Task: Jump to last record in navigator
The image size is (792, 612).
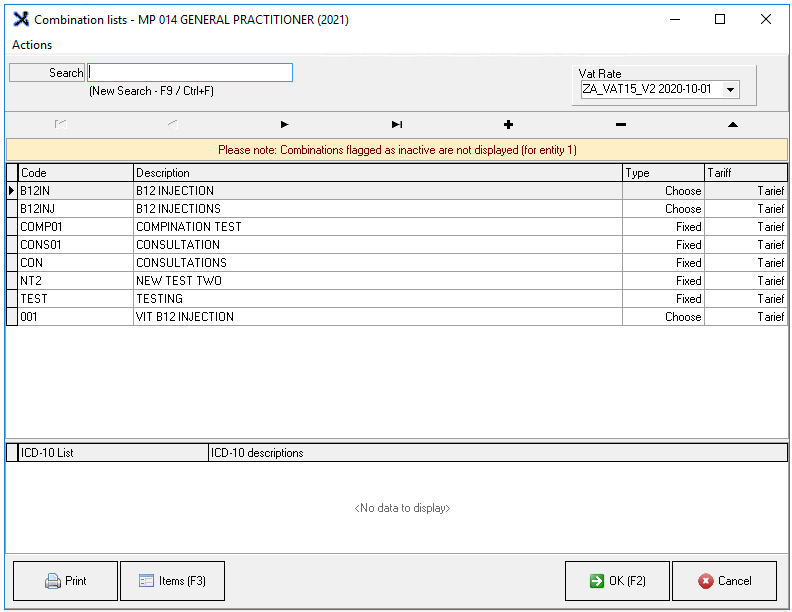Action: pos(397,124)
